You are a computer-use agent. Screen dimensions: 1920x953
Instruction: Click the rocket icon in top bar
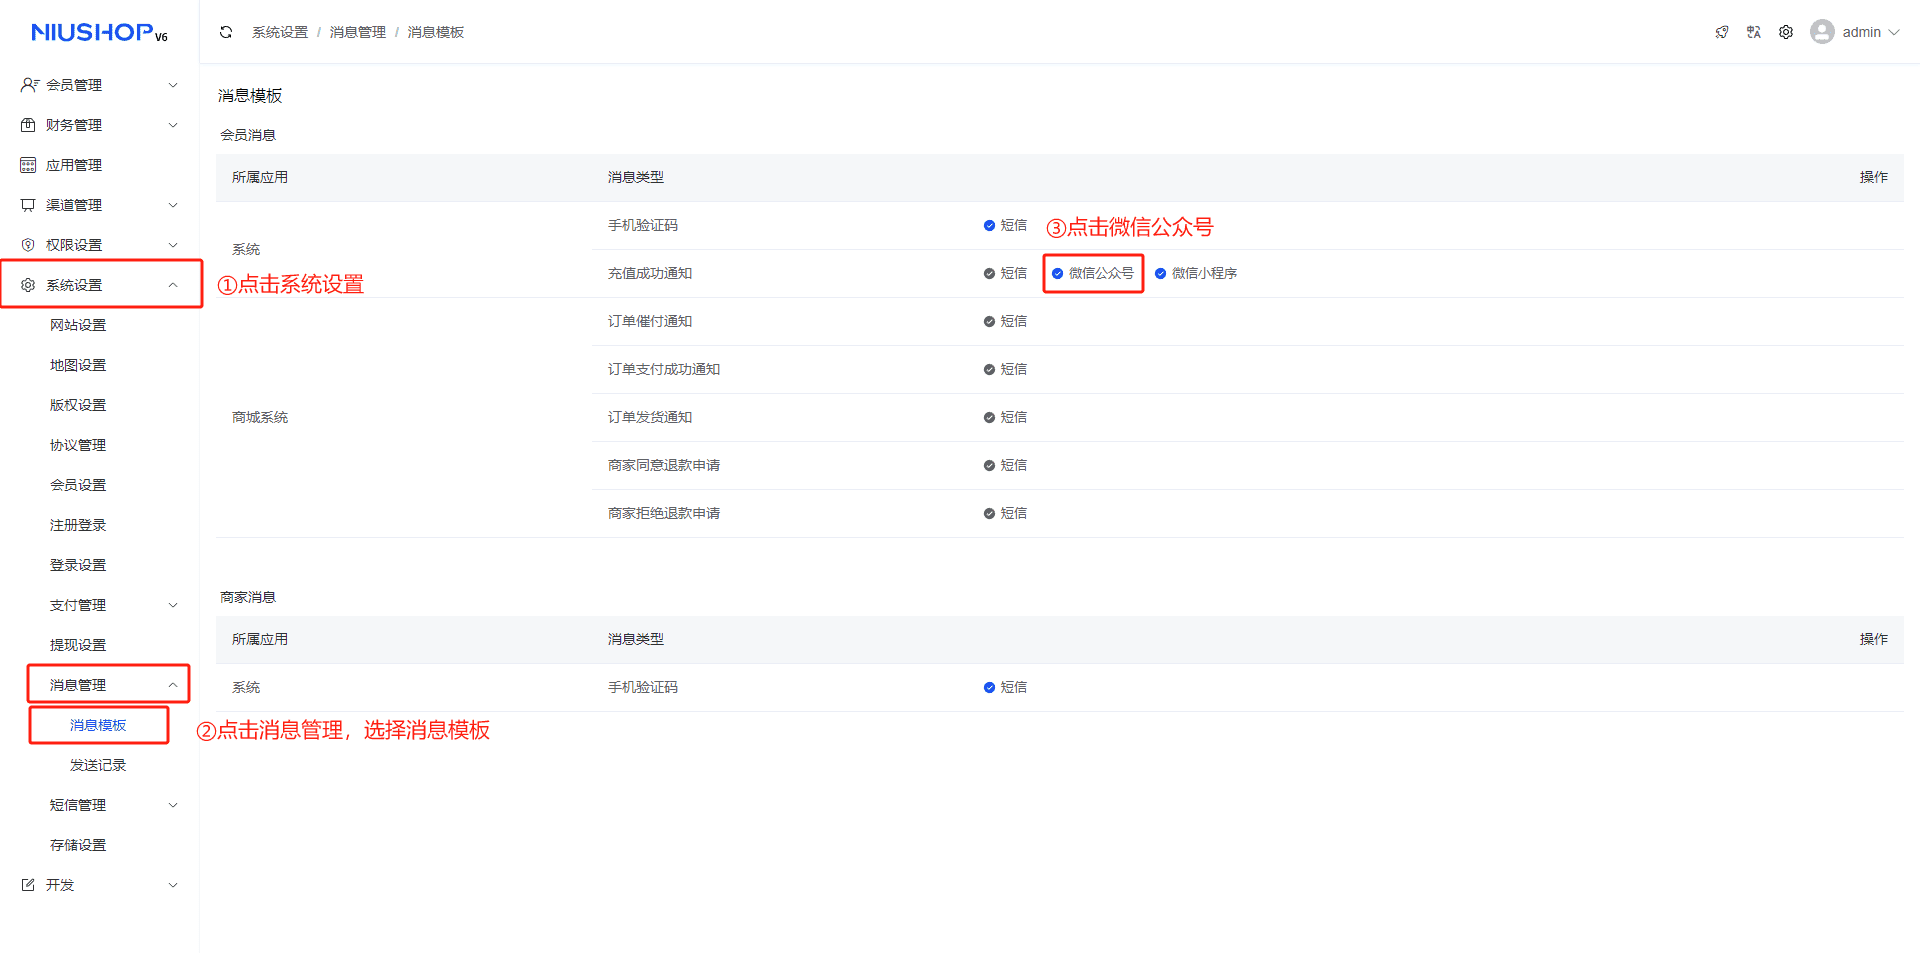[x=1721, y=32]
